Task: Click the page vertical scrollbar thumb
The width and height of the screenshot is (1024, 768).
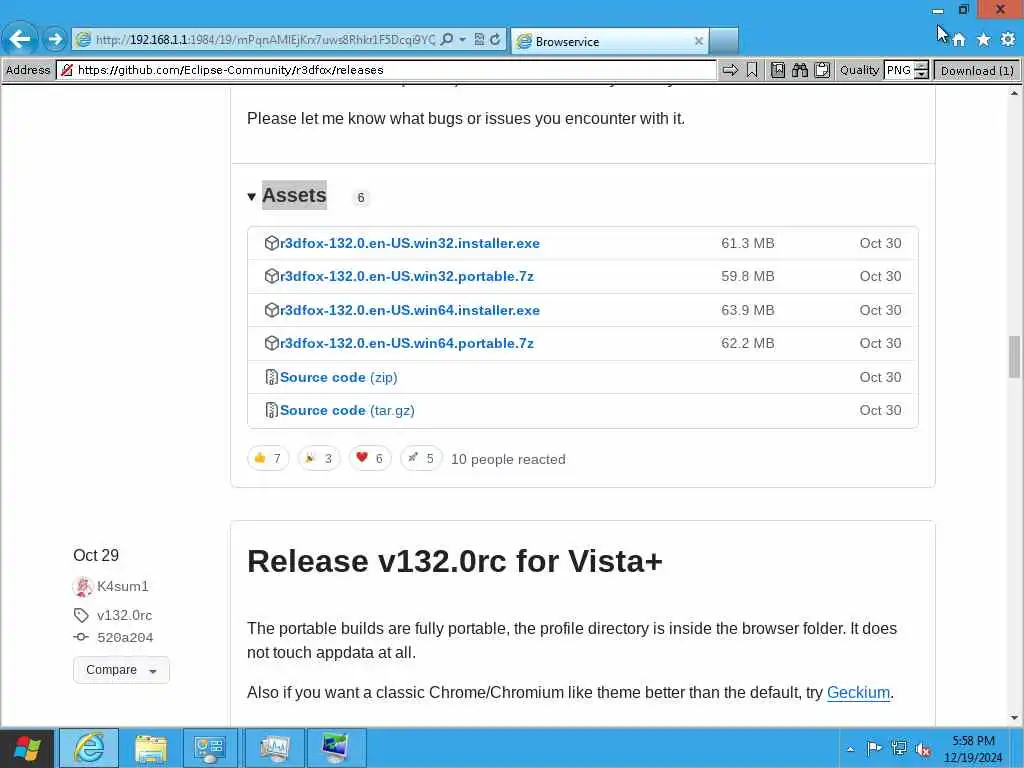Action: (1014, 357)
